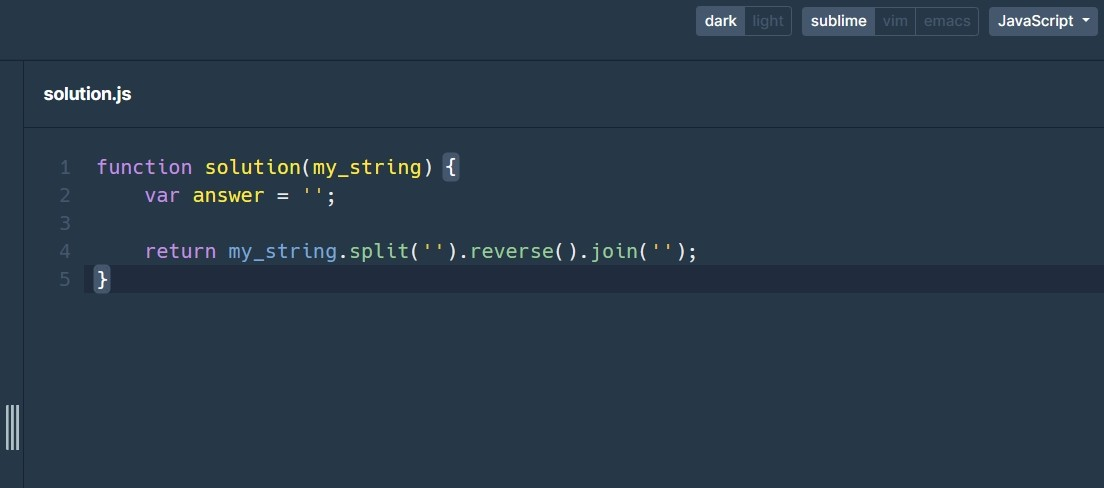Click line number 1 in gutter

click(65, 168)
